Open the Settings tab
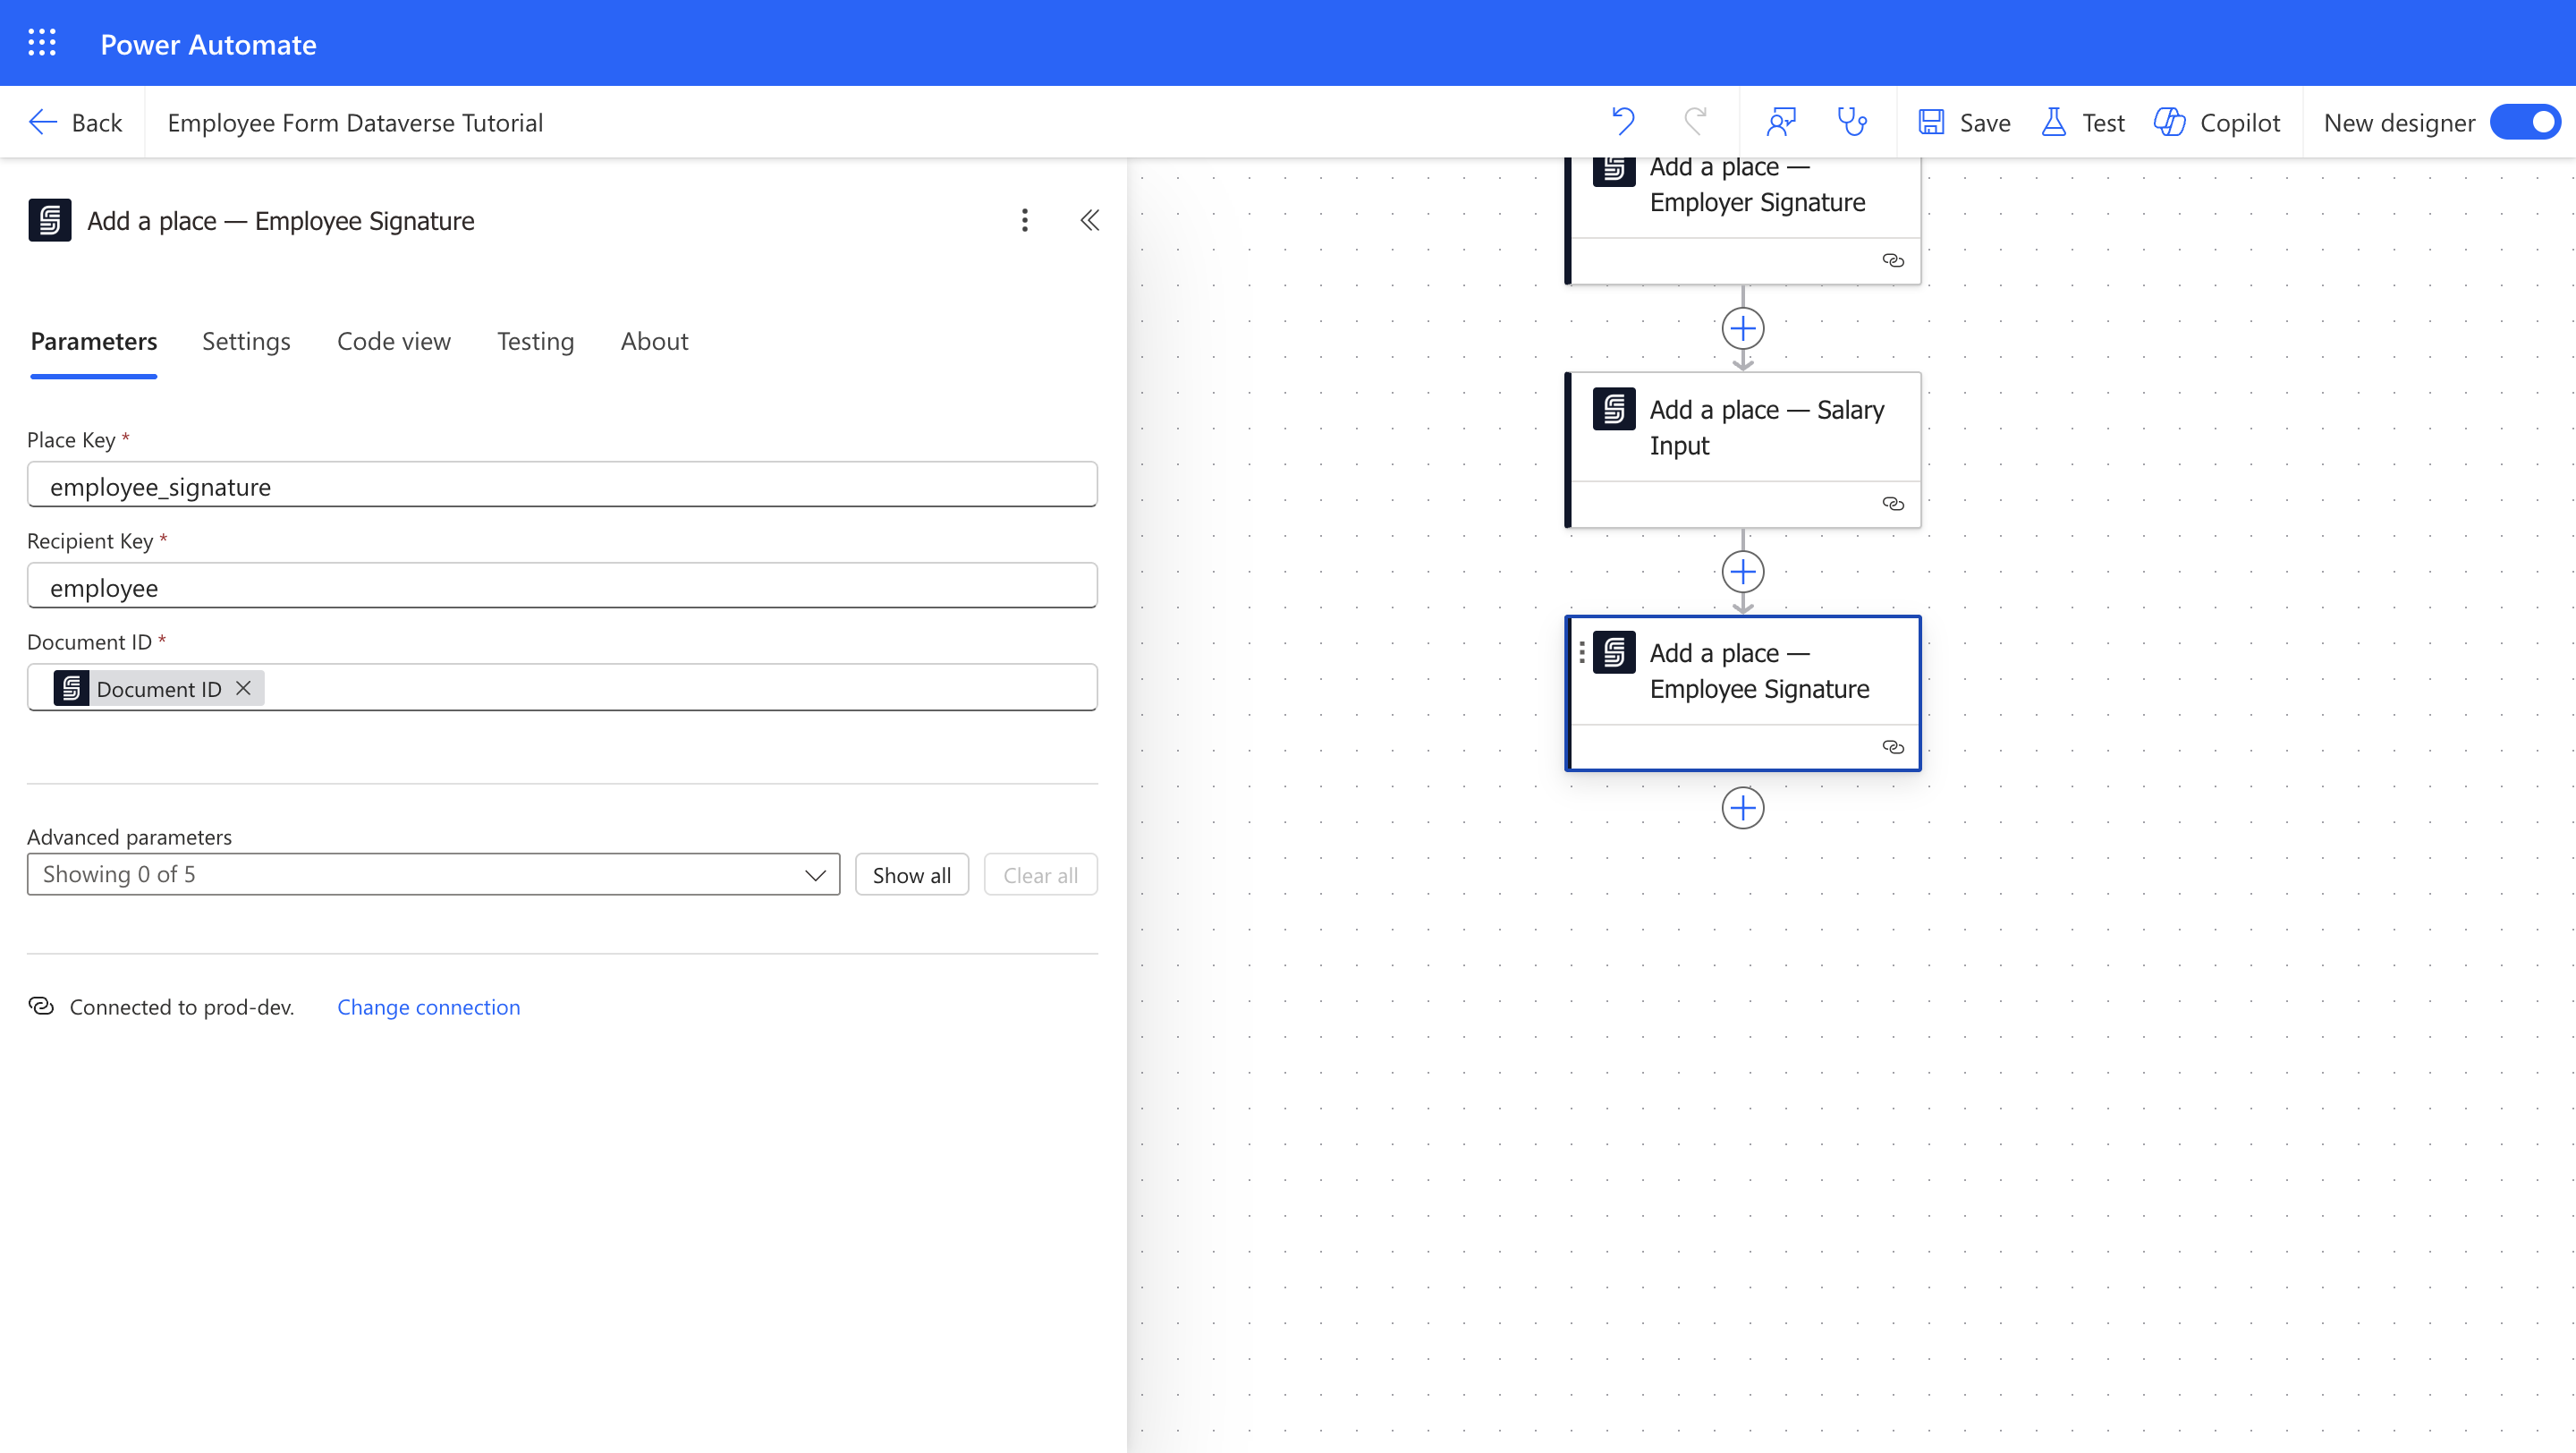Screen dimensions: 2576x1453 click(246, 341)
